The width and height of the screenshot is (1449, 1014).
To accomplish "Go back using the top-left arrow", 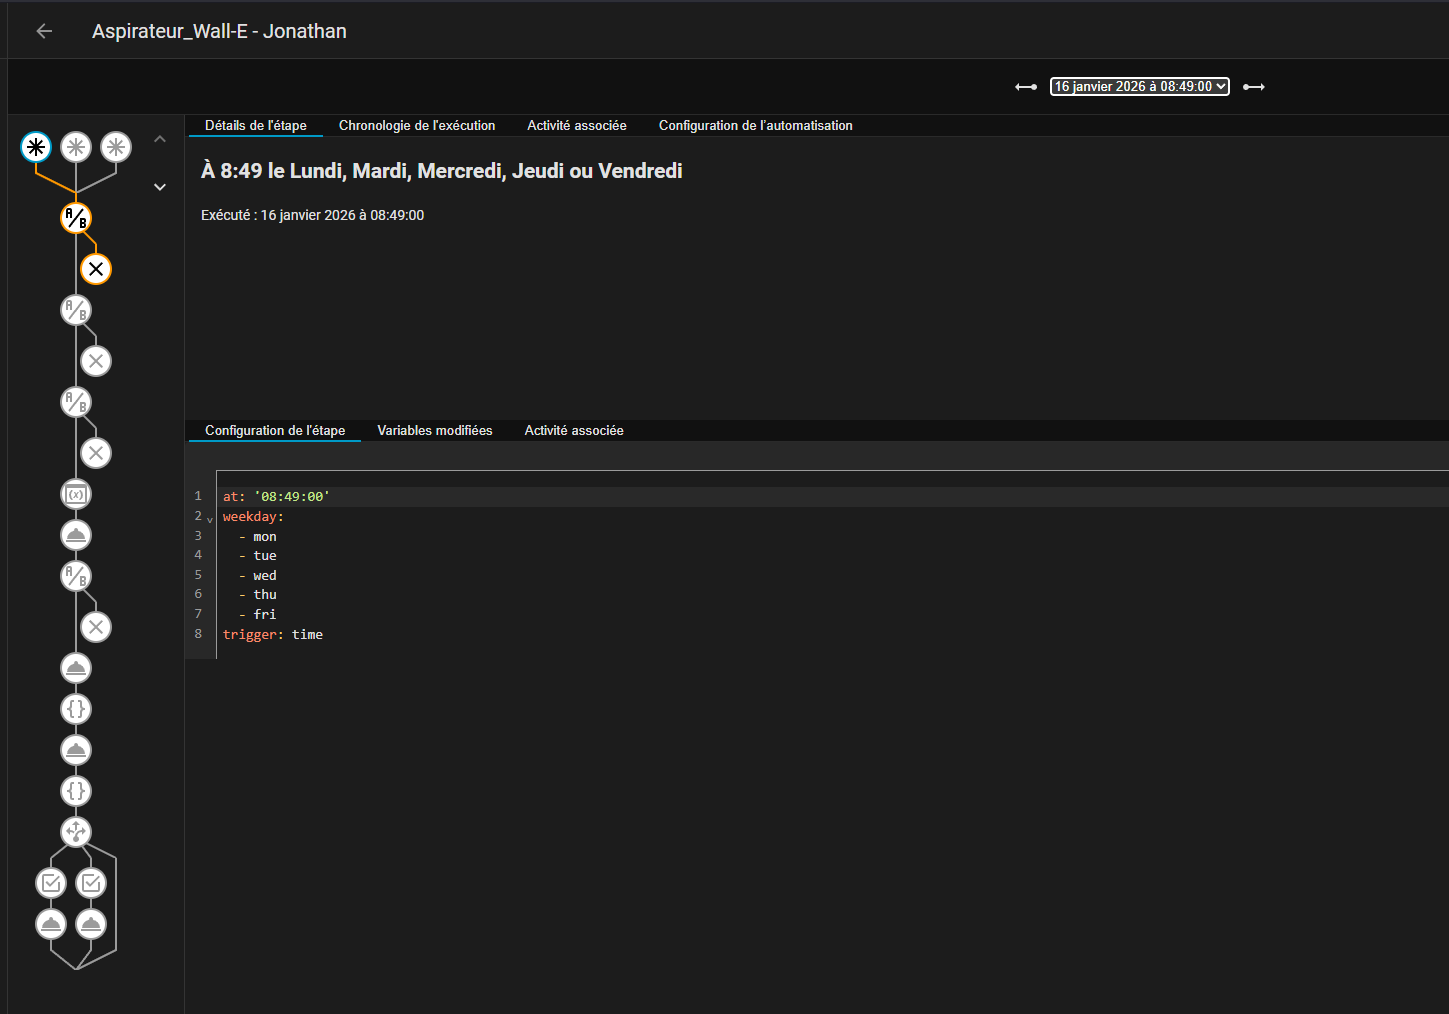I will click(x=44, y=31).
